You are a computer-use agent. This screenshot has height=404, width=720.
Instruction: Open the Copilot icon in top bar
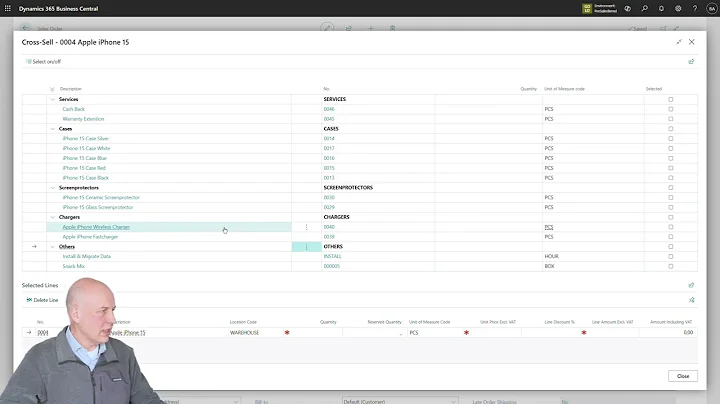(x=628, y=8)
